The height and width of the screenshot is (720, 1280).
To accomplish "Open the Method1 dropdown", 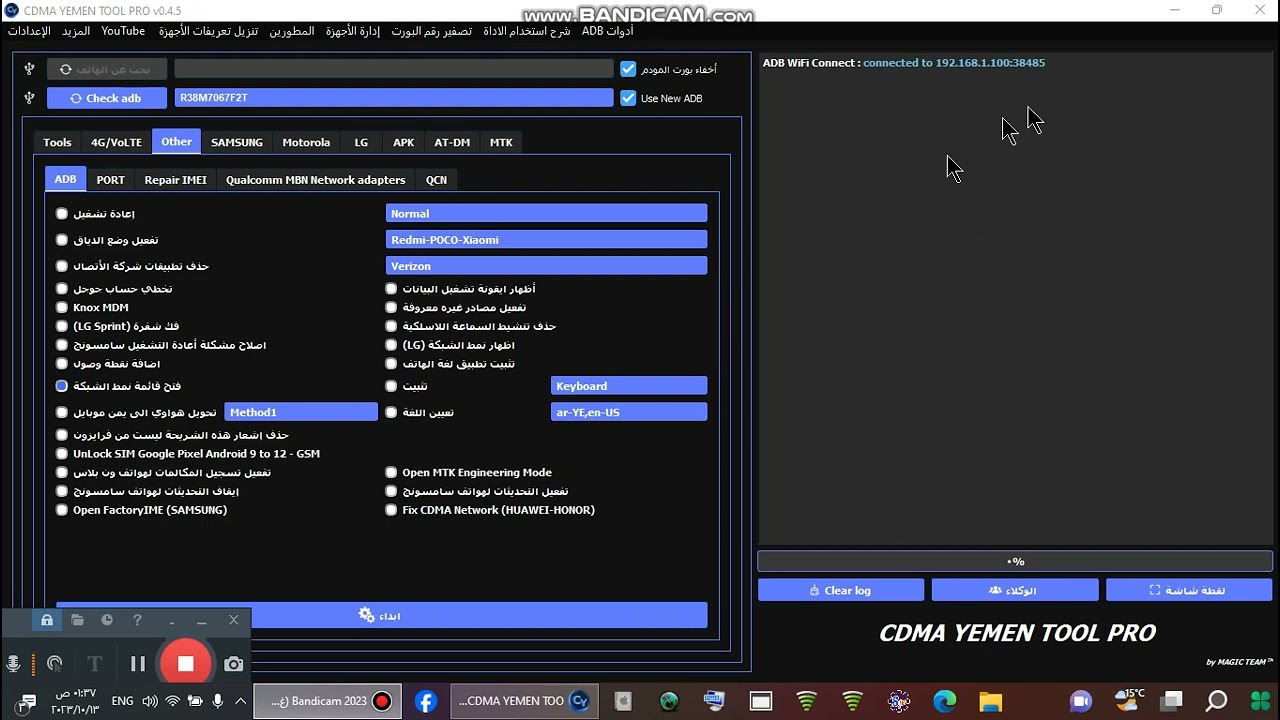I will pyautogui.click(x=301, y=412).
